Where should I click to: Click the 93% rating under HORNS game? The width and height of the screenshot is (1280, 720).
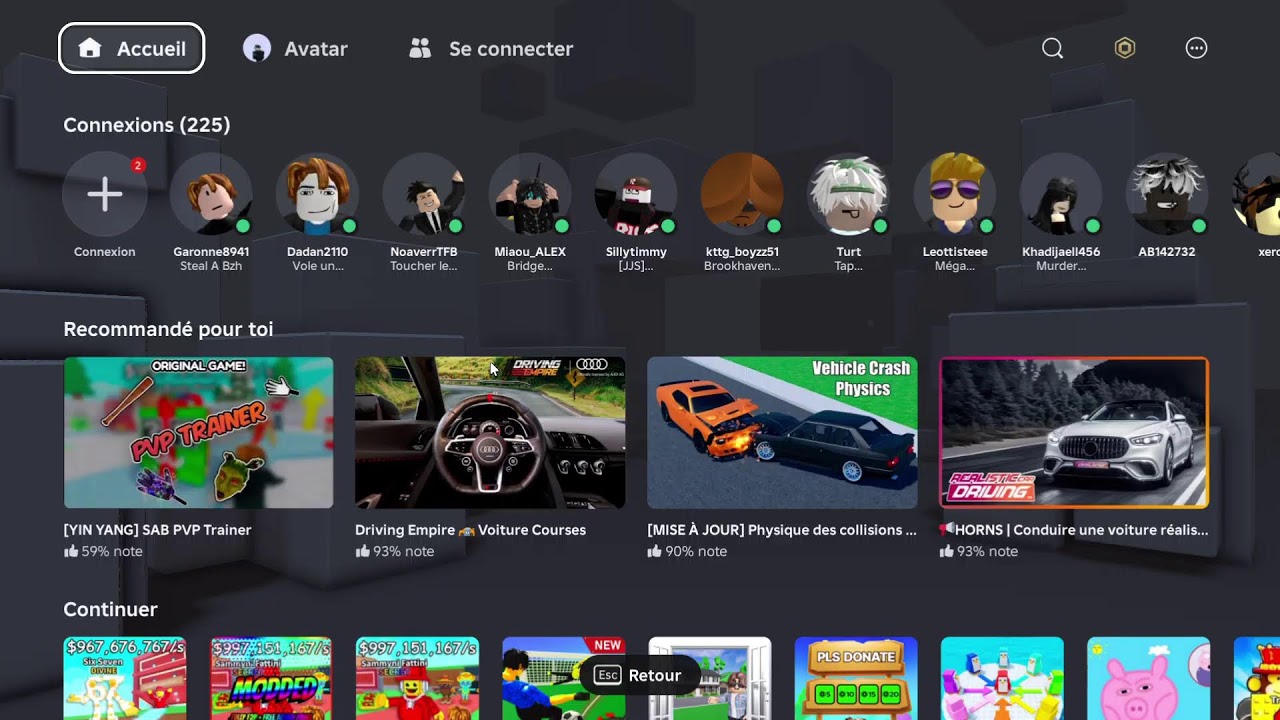coord(979,551)
